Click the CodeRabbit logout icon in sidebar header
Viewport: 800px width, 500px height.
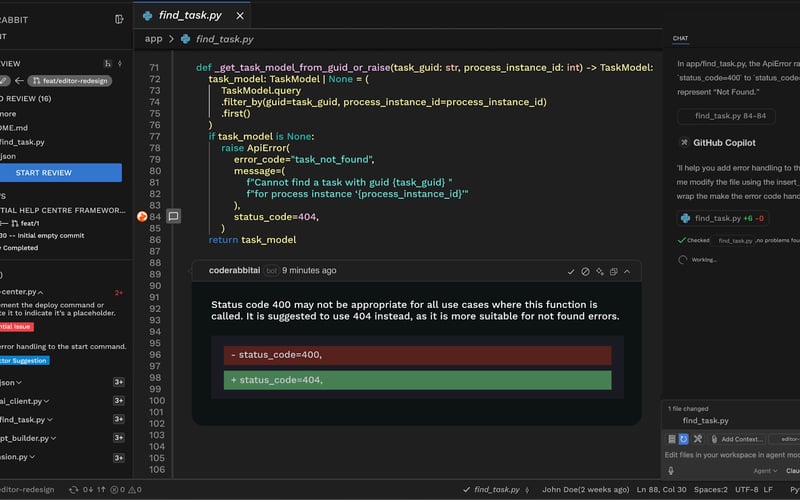pyautogui.click(x=119, y=19)
